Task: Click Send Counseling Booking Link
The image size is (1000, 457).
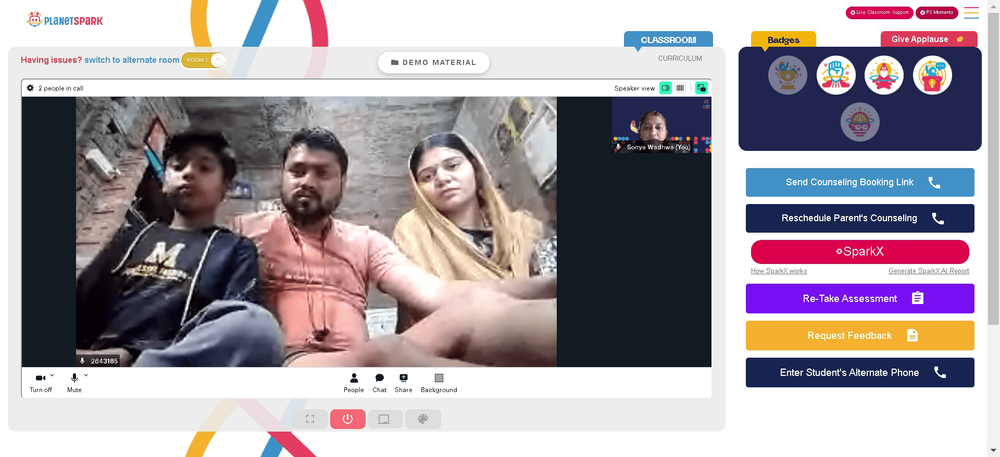Action: (860, 182)
